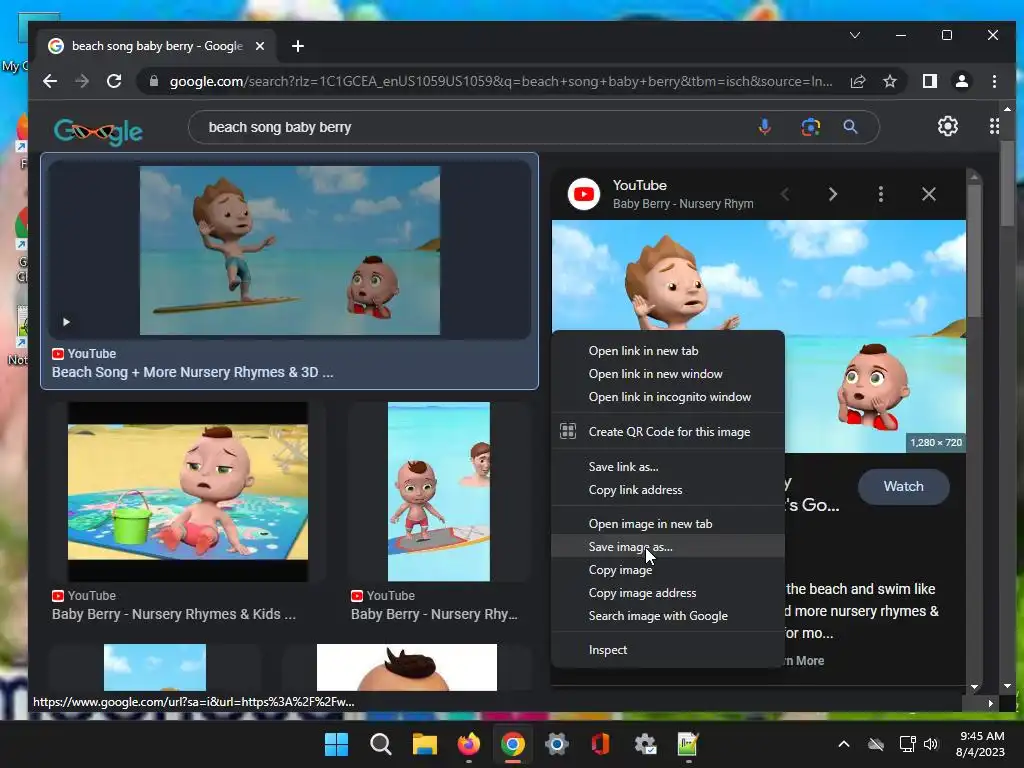Click the Google logo

click(x=99, y=131)
